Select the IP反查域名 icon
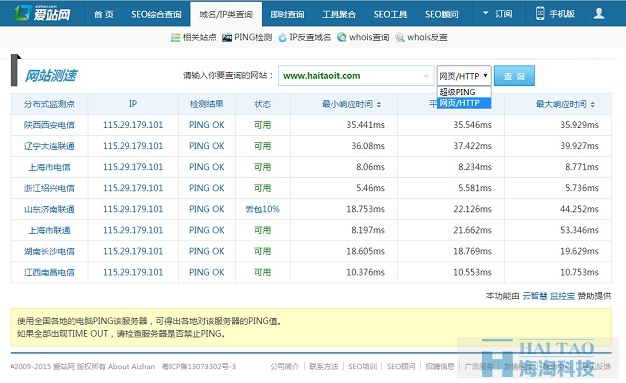Viewport: 626px width, 383px height. (x=283, y=38)
